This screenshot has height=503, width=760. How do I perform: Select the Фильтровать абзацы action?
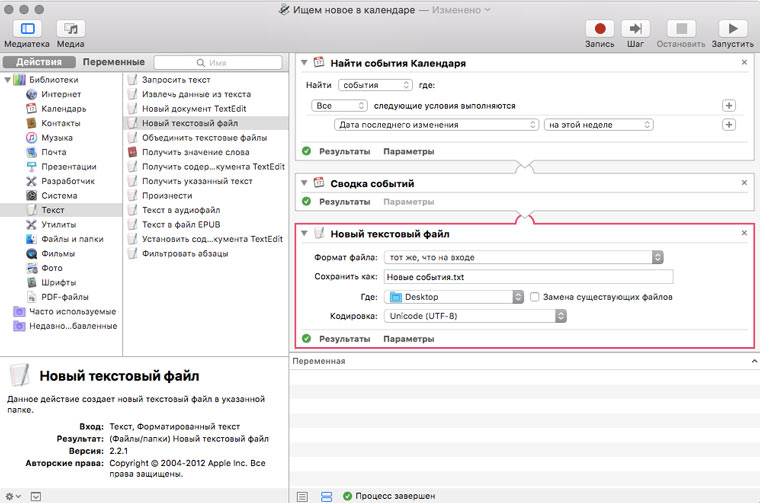pos(185,253)
